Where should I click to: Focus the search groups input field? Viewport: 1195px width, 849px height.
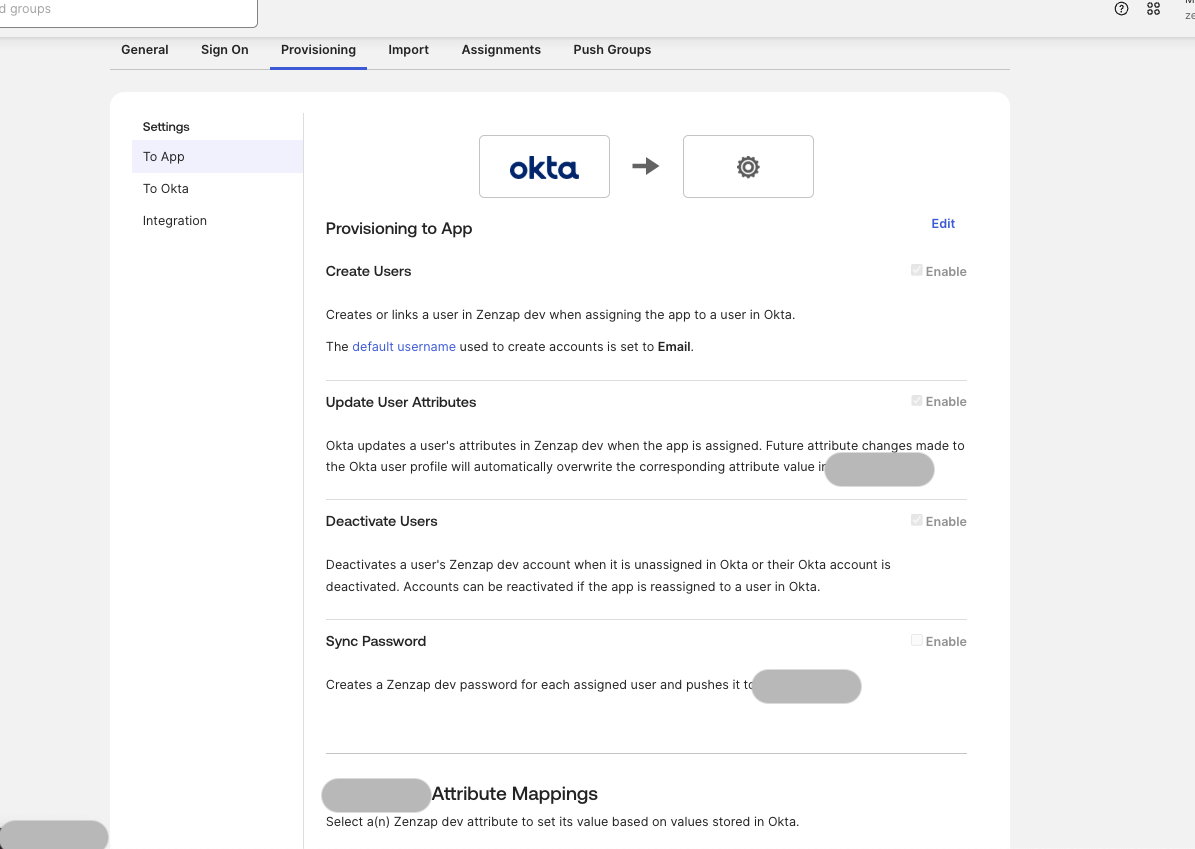click(129, 11)
